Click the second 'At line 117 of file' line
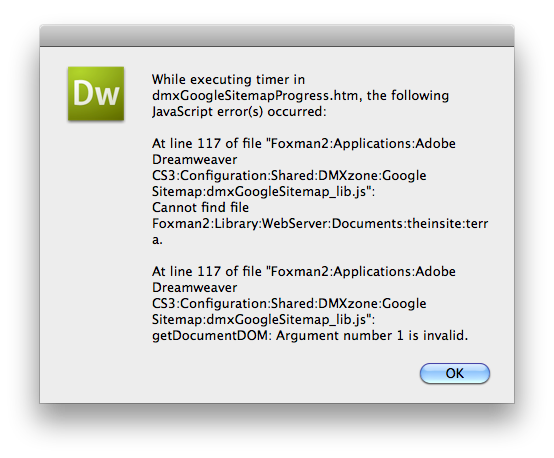The image size is (554, 458). (304, 271)
